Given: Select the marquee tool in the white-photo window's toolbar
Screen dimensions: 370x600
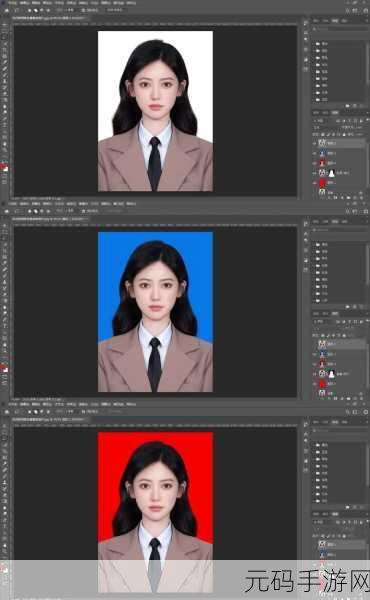Looking at the screenshot, I should coord(5,37).
